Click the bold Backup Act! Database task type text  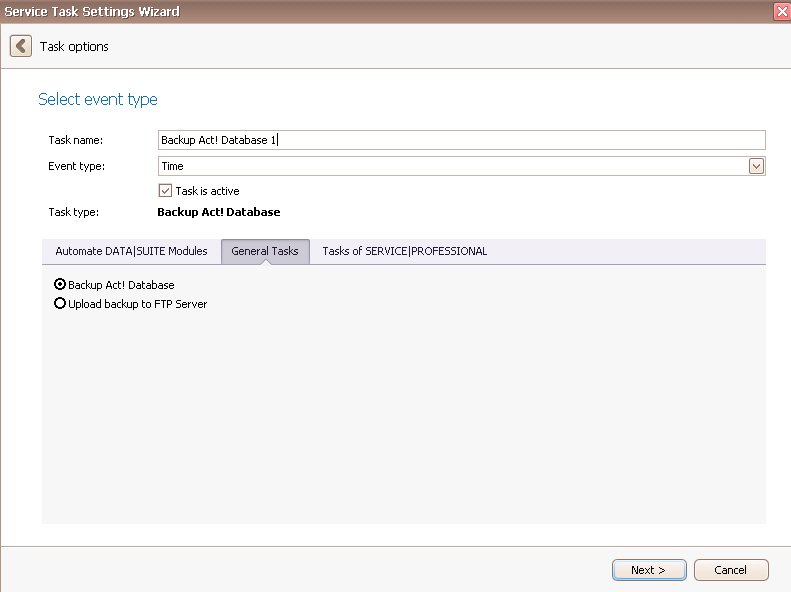tap(219, 212)
